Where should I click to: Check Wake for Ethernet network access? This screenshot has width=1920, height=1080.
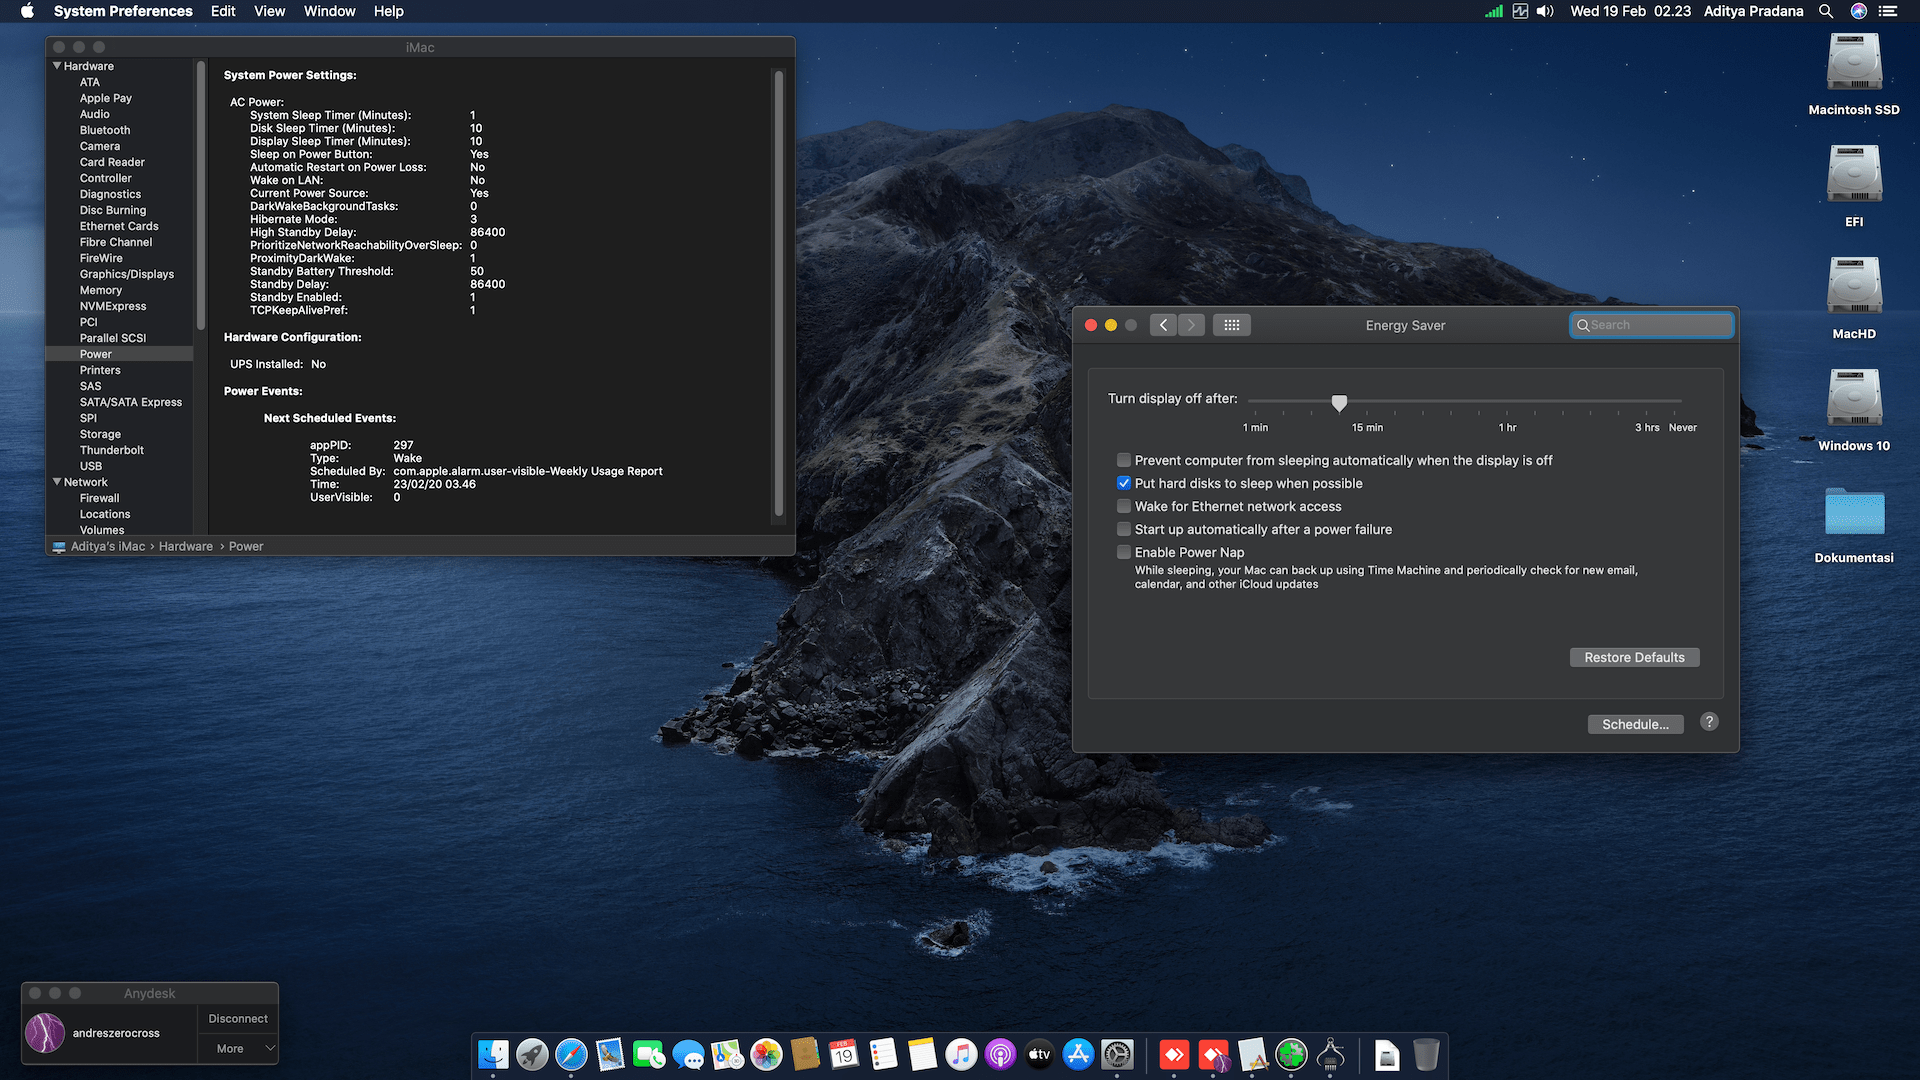(1124, 506)
